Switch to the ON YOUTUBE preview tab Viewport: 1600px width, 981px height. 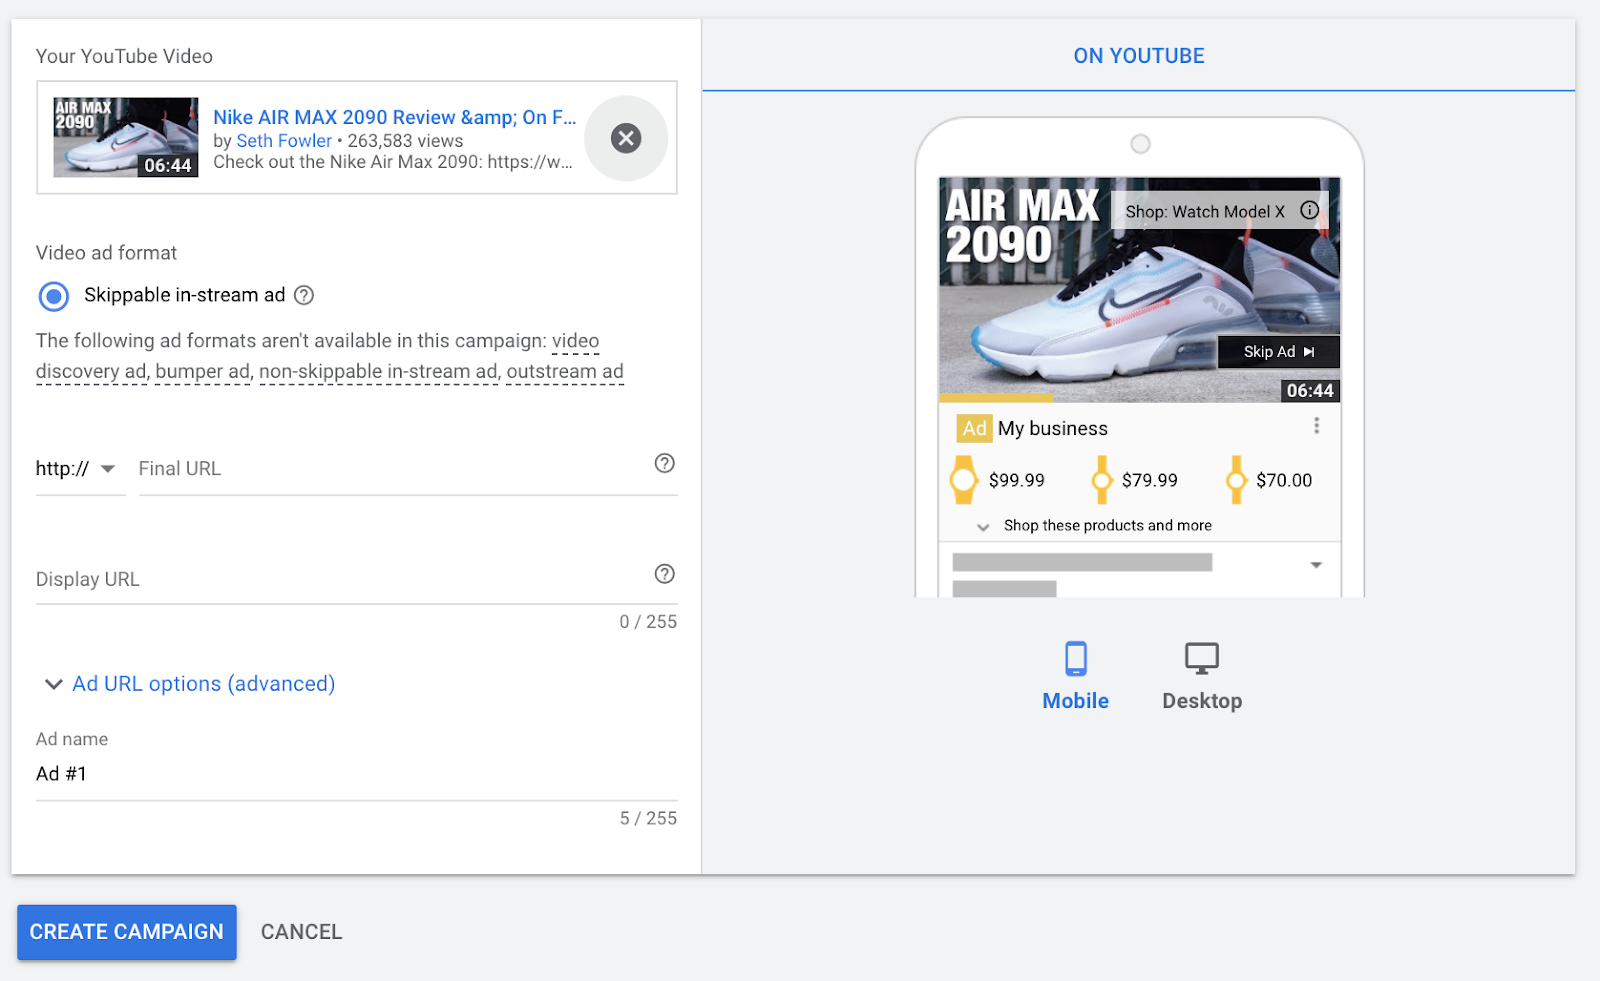(x=1139, y=56)
